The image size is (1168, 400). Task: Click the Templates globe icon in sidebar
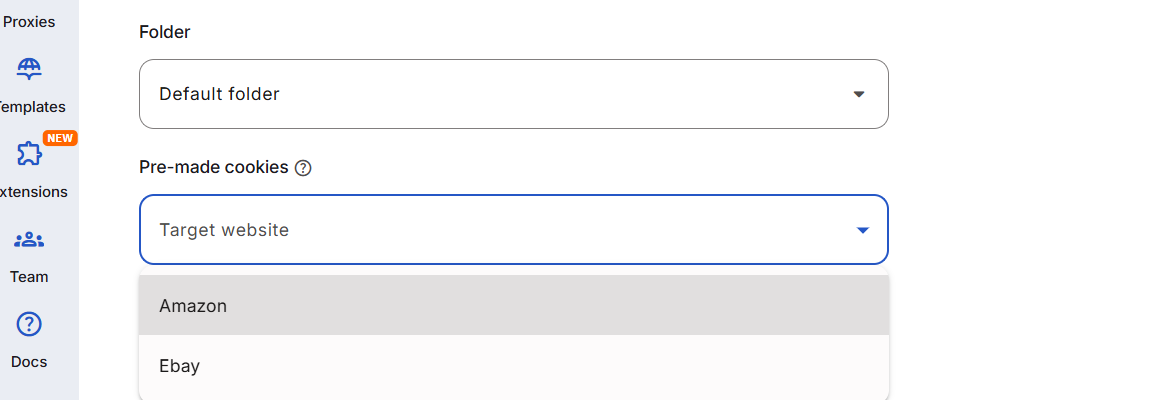(x=29, y=69)
